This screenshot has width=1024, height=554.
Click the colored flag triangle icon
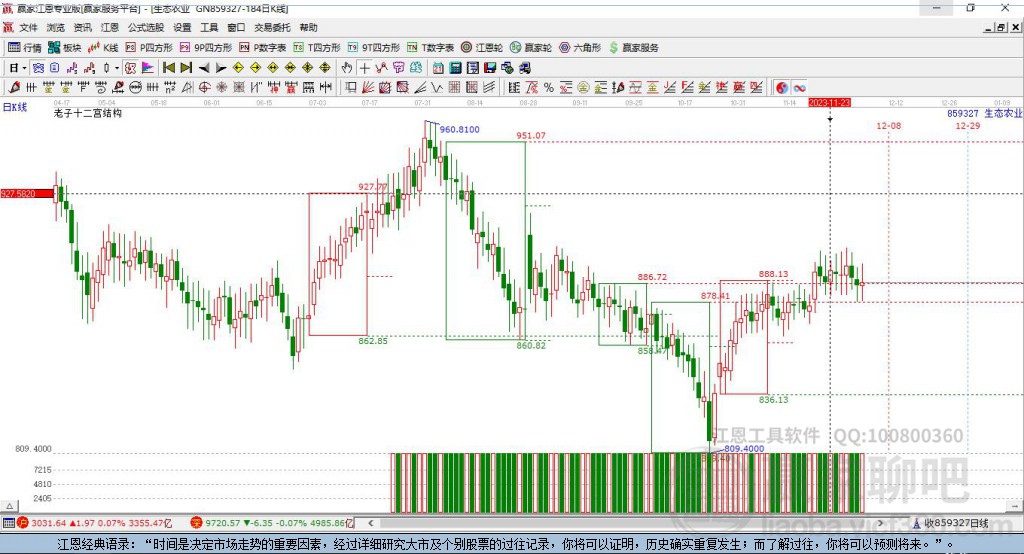148,68
